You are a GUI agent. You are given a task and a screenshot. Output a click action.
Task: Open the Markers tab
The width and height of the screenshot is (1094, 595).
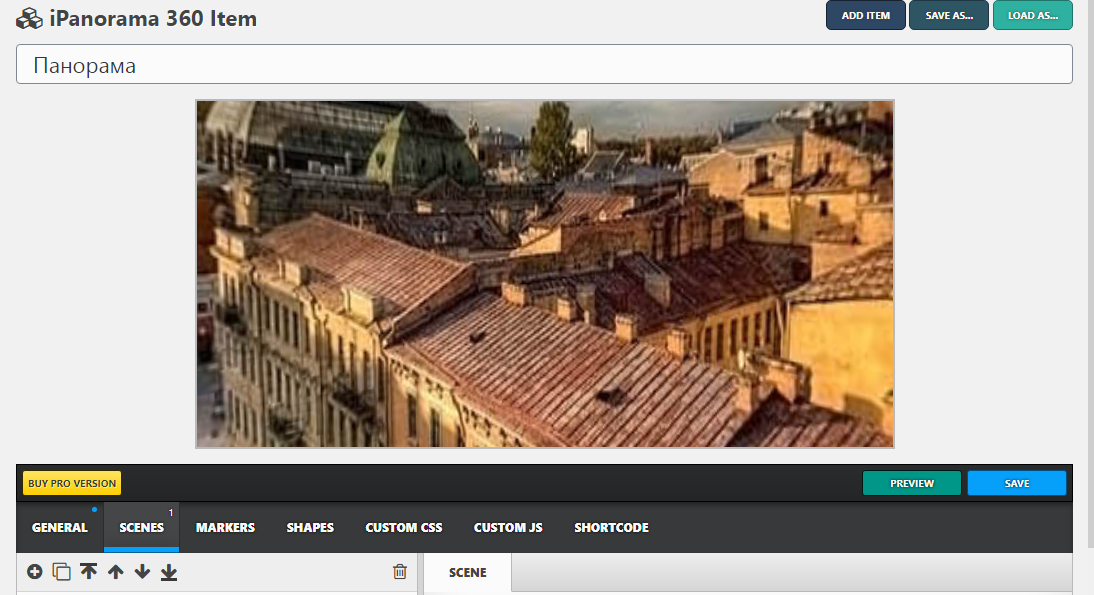click(225, 527)
